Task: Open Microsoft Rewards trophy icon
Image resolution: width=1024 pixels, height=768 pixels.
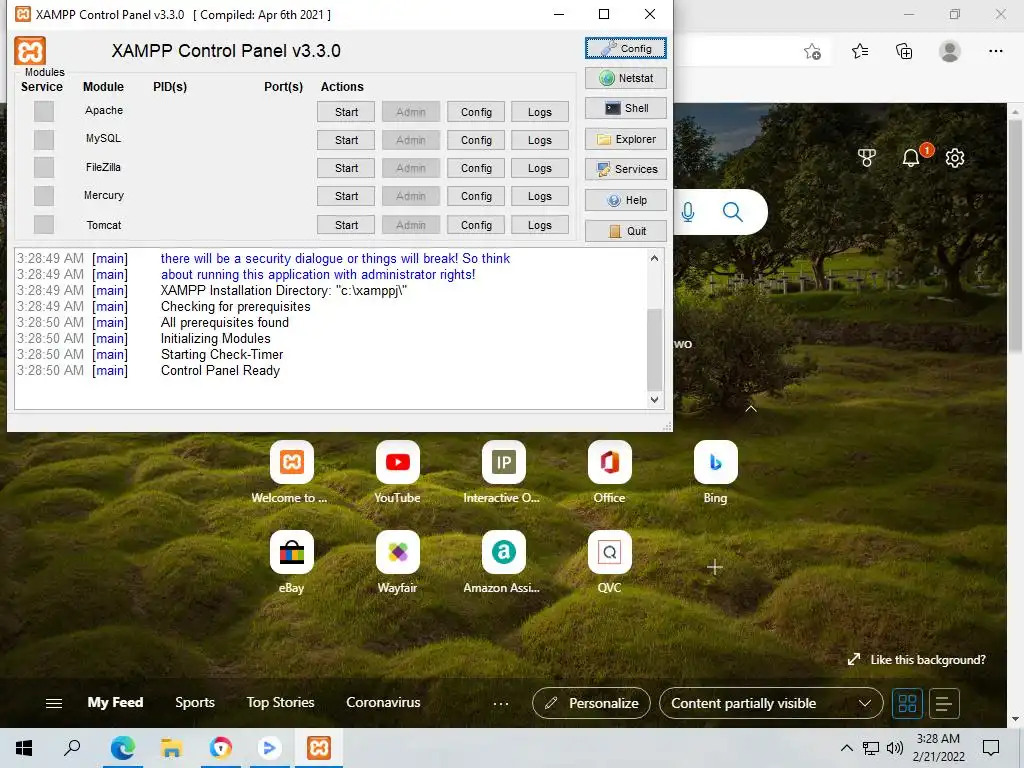Action: pos(867,157)
